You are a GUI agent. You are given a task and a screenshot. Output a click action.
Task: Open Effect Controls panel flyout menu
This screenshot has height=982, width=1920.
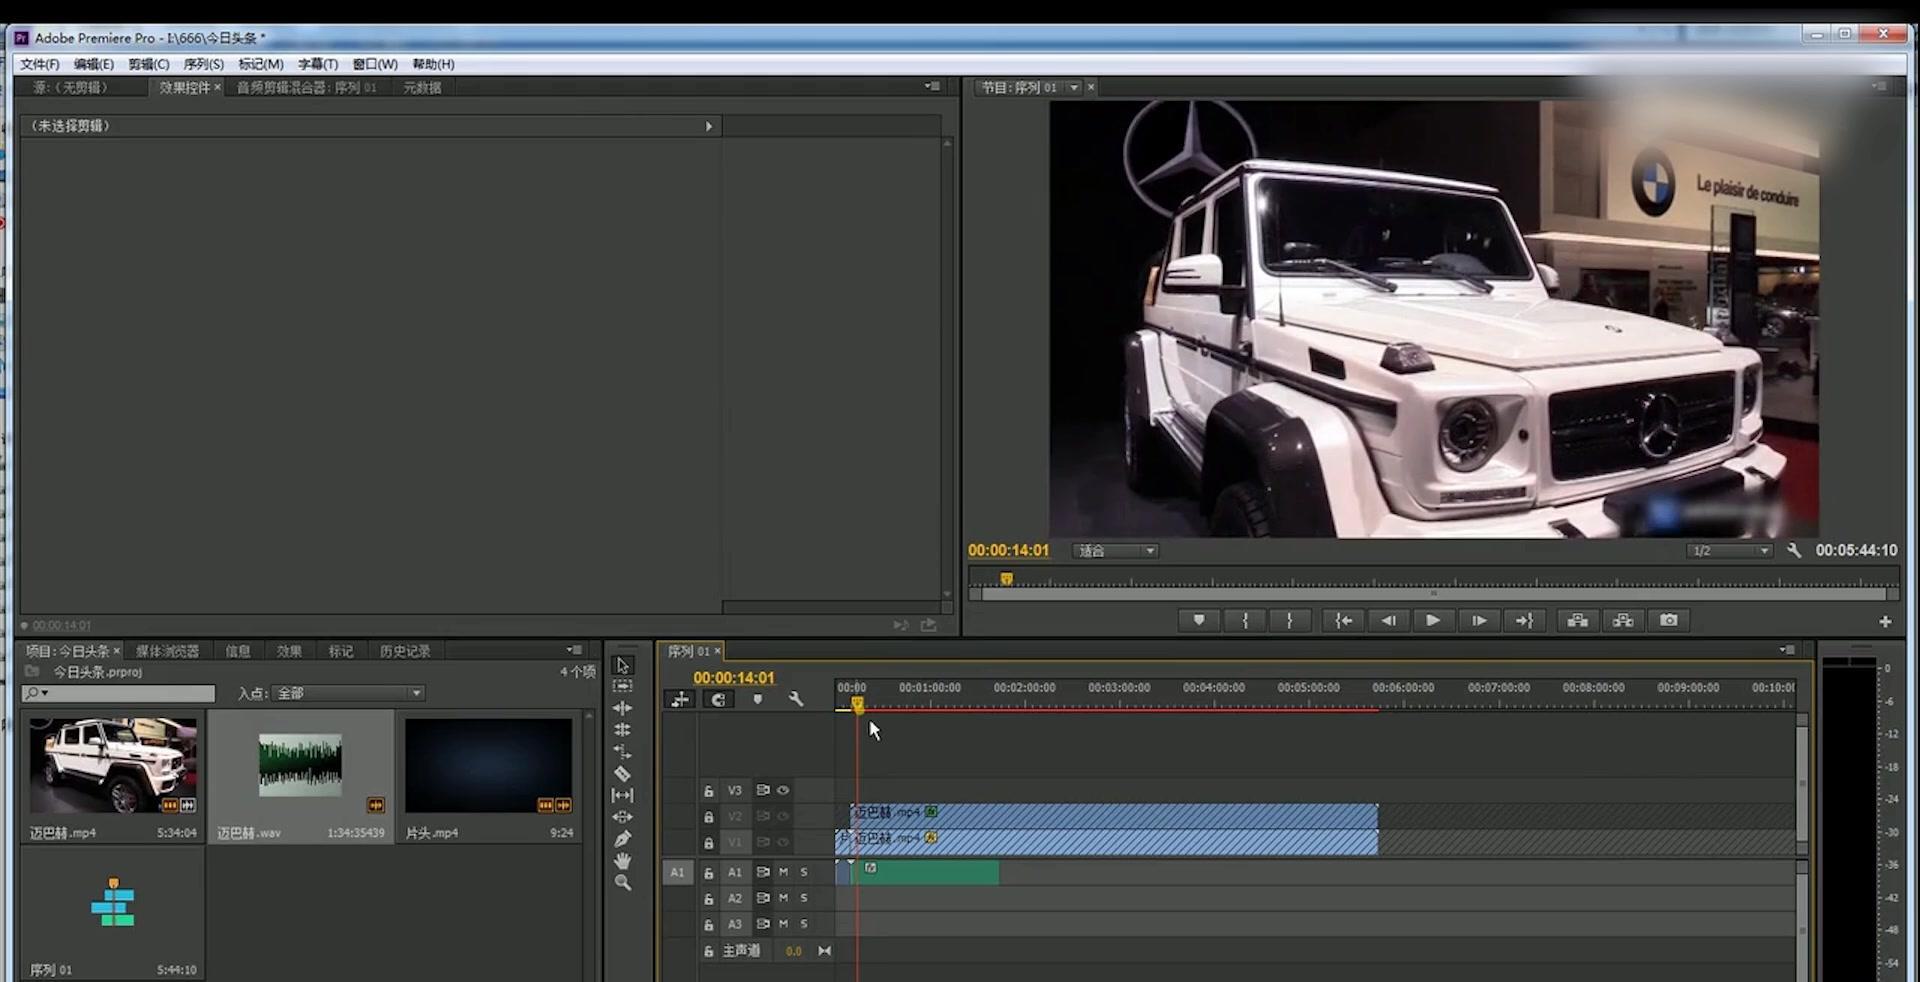pos(932,87)
